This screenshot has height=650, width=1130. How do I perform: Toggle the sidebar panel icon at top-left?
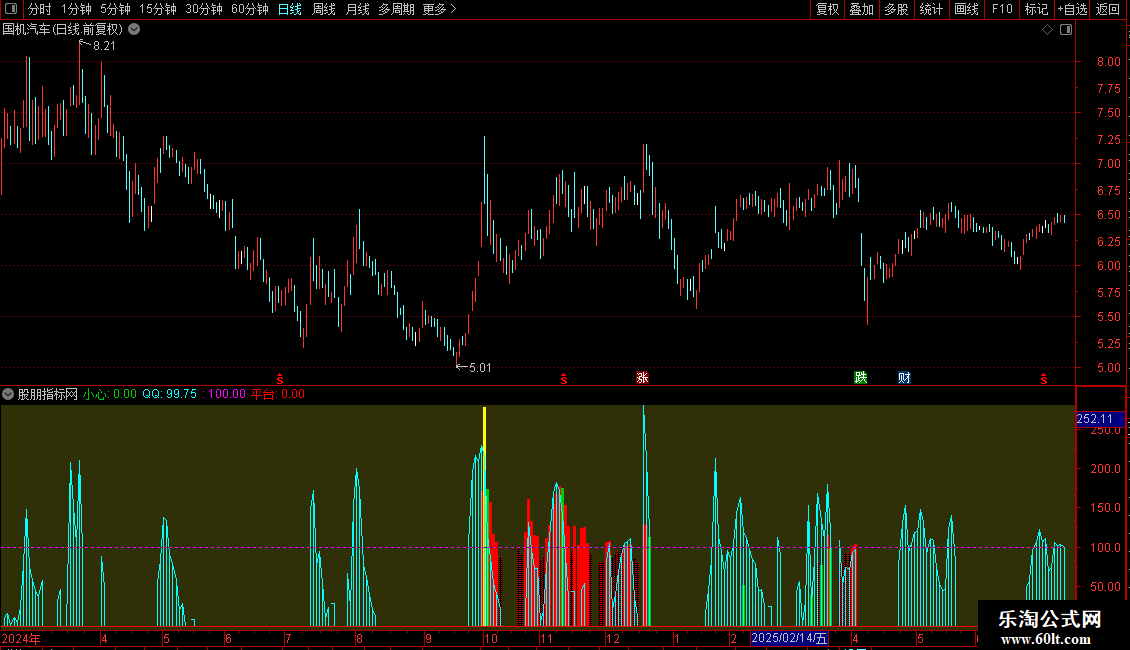[11, 9]
